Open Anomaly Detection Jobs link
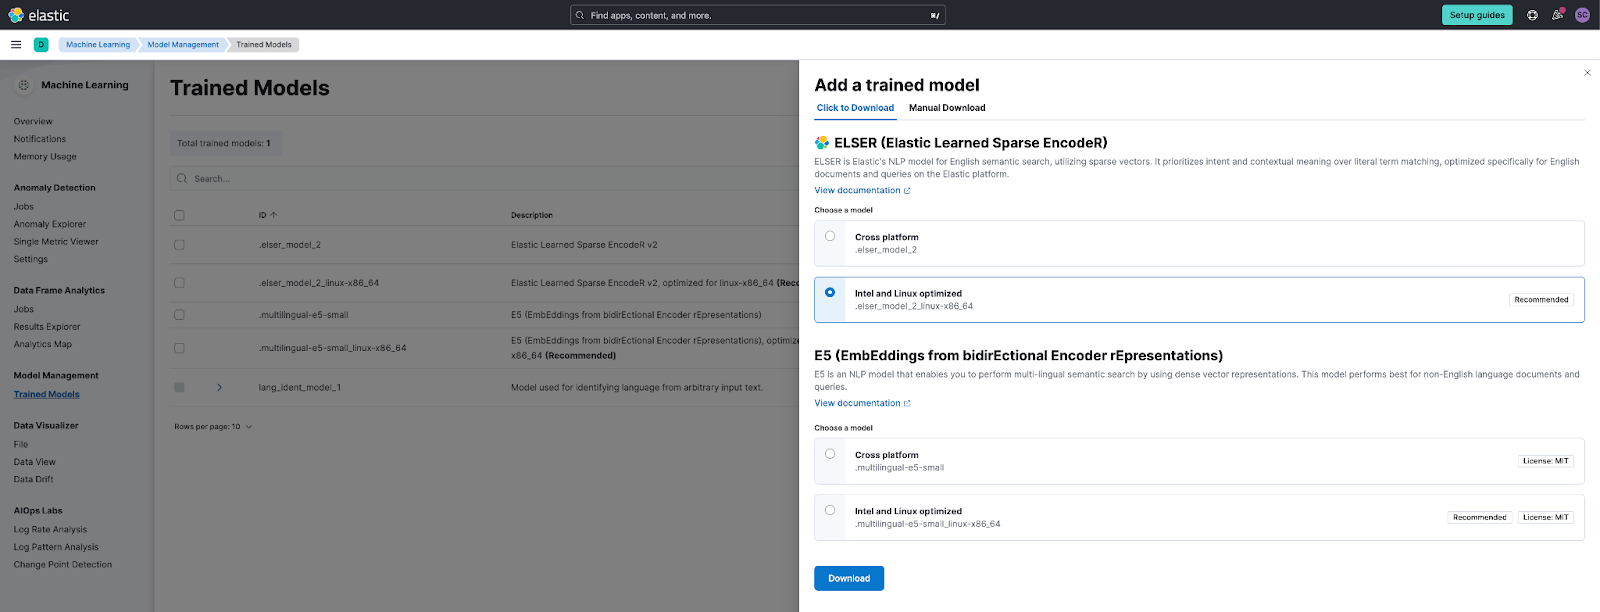The height and width of the screenshot is (612, 1600). pyautogui.click(x=24, y=206)
